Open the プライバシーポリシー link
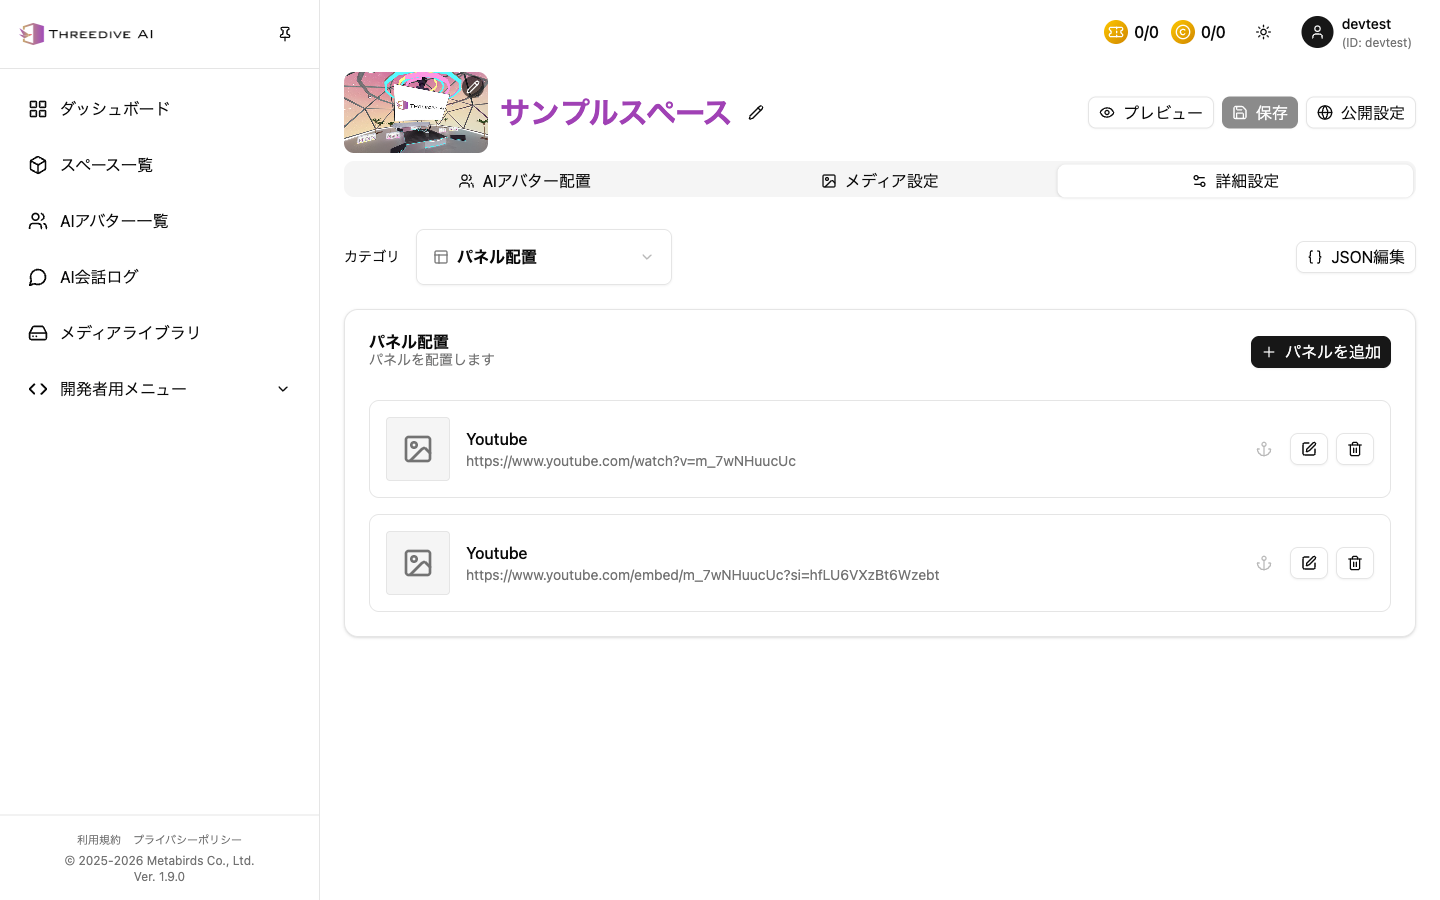Screen dimensions: 1440x900 click(x=187, y=840)
